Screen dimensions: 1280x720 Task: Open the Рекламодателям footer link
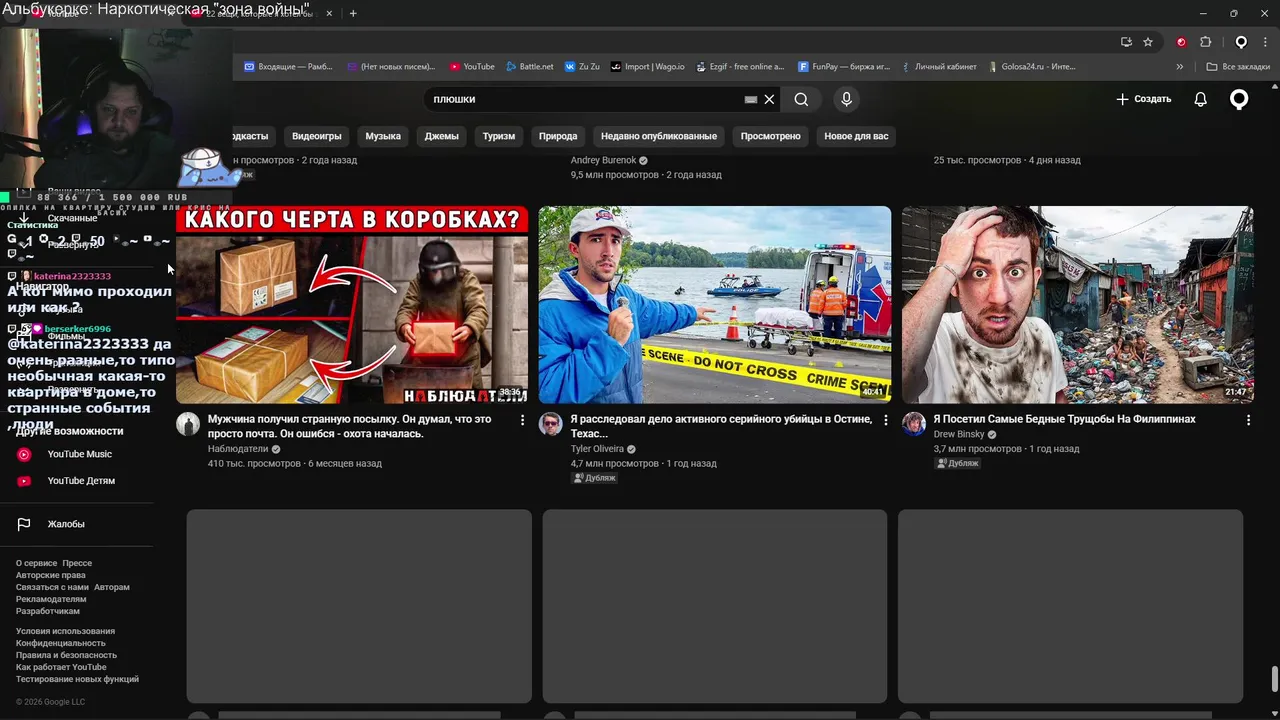point(51,599)
